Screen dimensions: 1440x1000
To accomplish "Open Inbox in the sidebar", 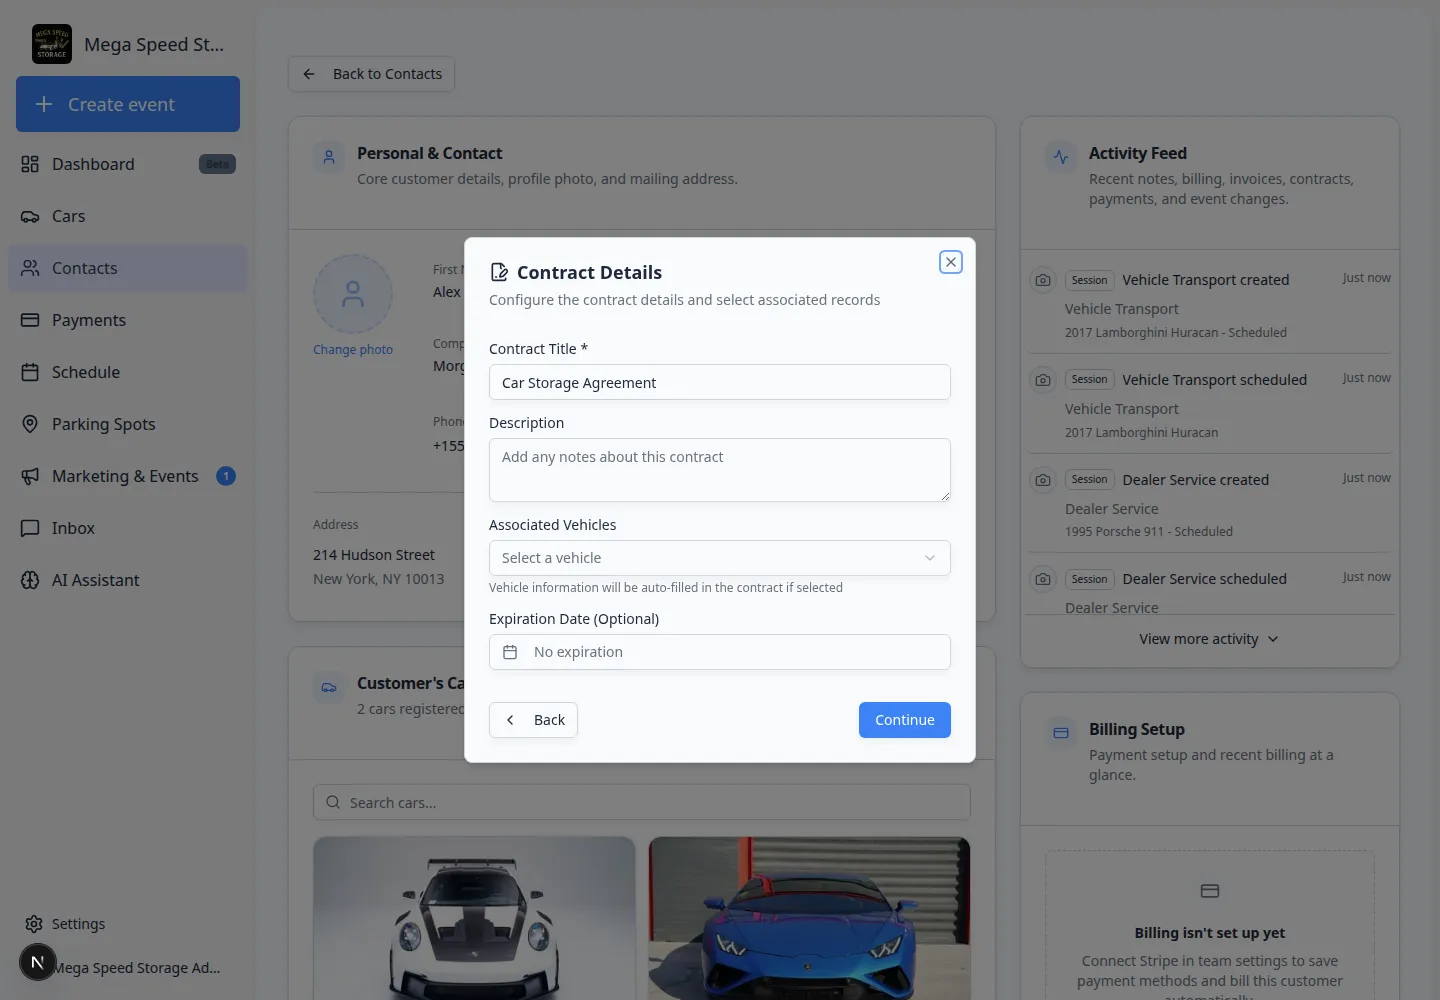I will [128, 528].
